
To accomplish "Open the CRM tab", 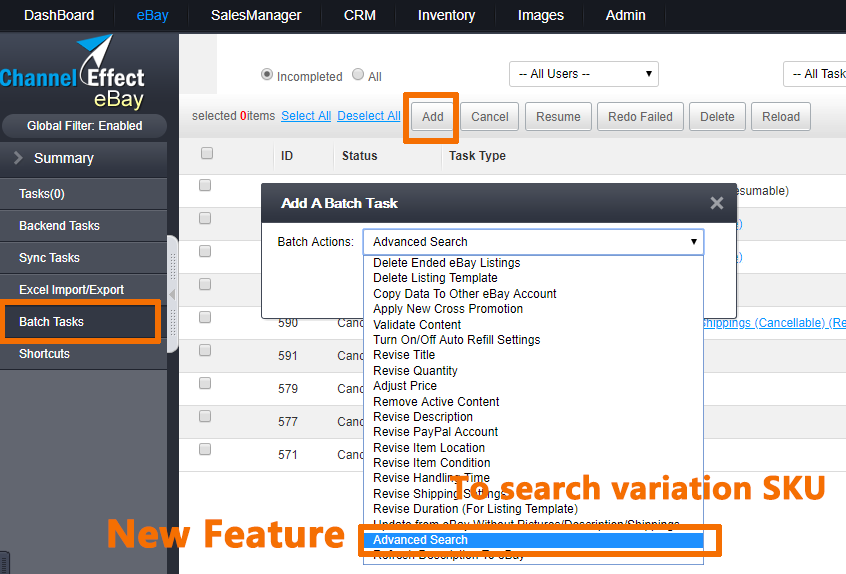I will pyautogui.click(x=360, y=15).
